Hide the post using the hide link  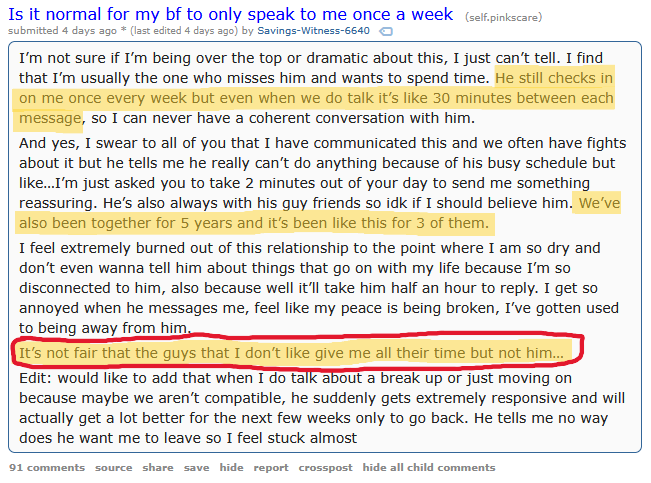tap(231, 467)
